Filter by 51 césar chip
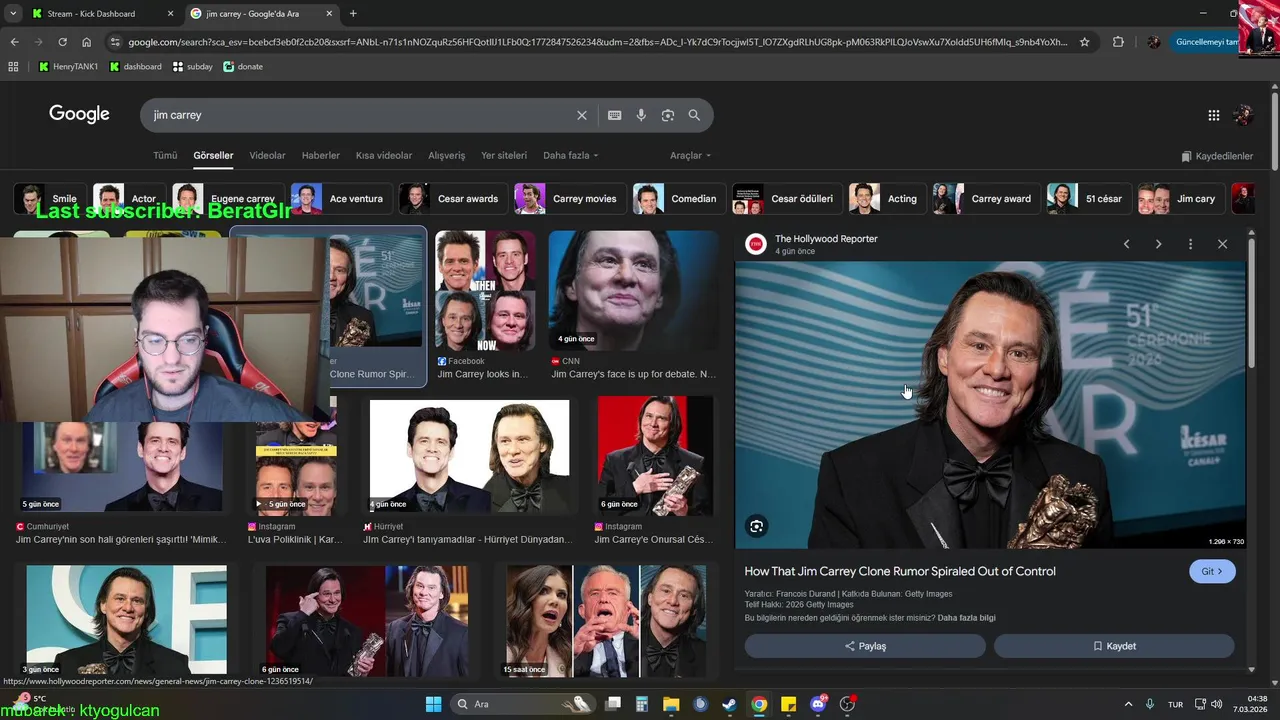The width and height of the screenshot is (1280, 720). point(1089,198)
